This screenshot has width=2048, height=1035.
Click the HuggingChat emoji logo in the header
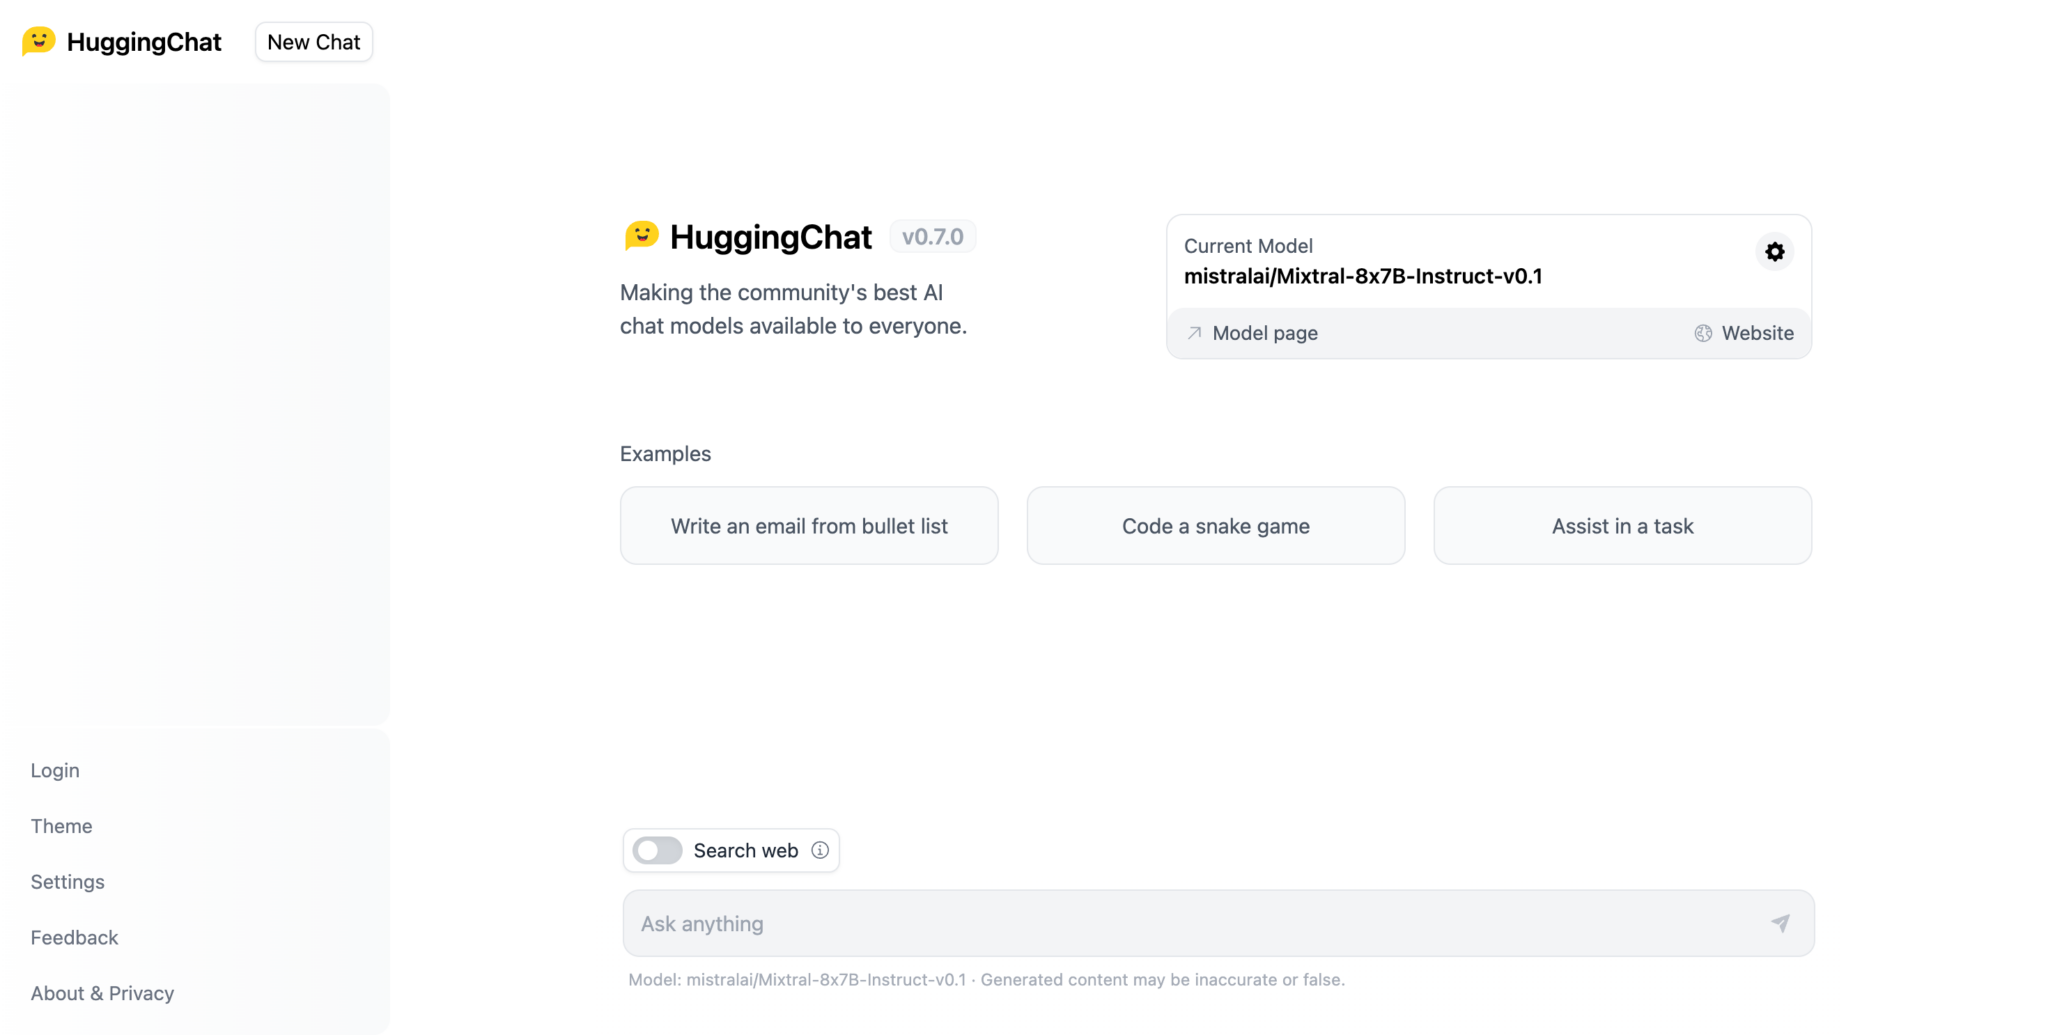coord(38,41)
